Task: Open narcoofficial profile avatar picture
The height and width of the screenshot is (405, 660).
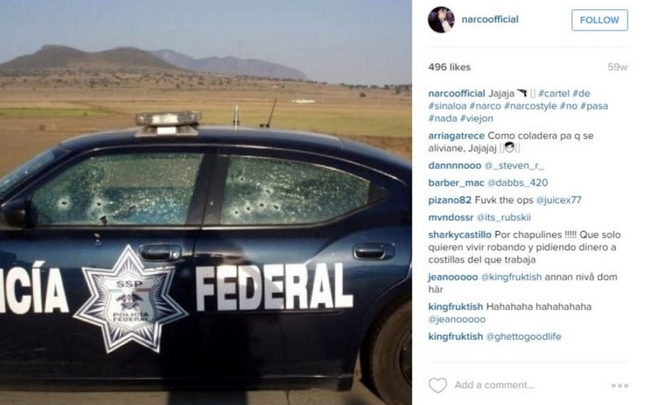Action: pos(441,19)
